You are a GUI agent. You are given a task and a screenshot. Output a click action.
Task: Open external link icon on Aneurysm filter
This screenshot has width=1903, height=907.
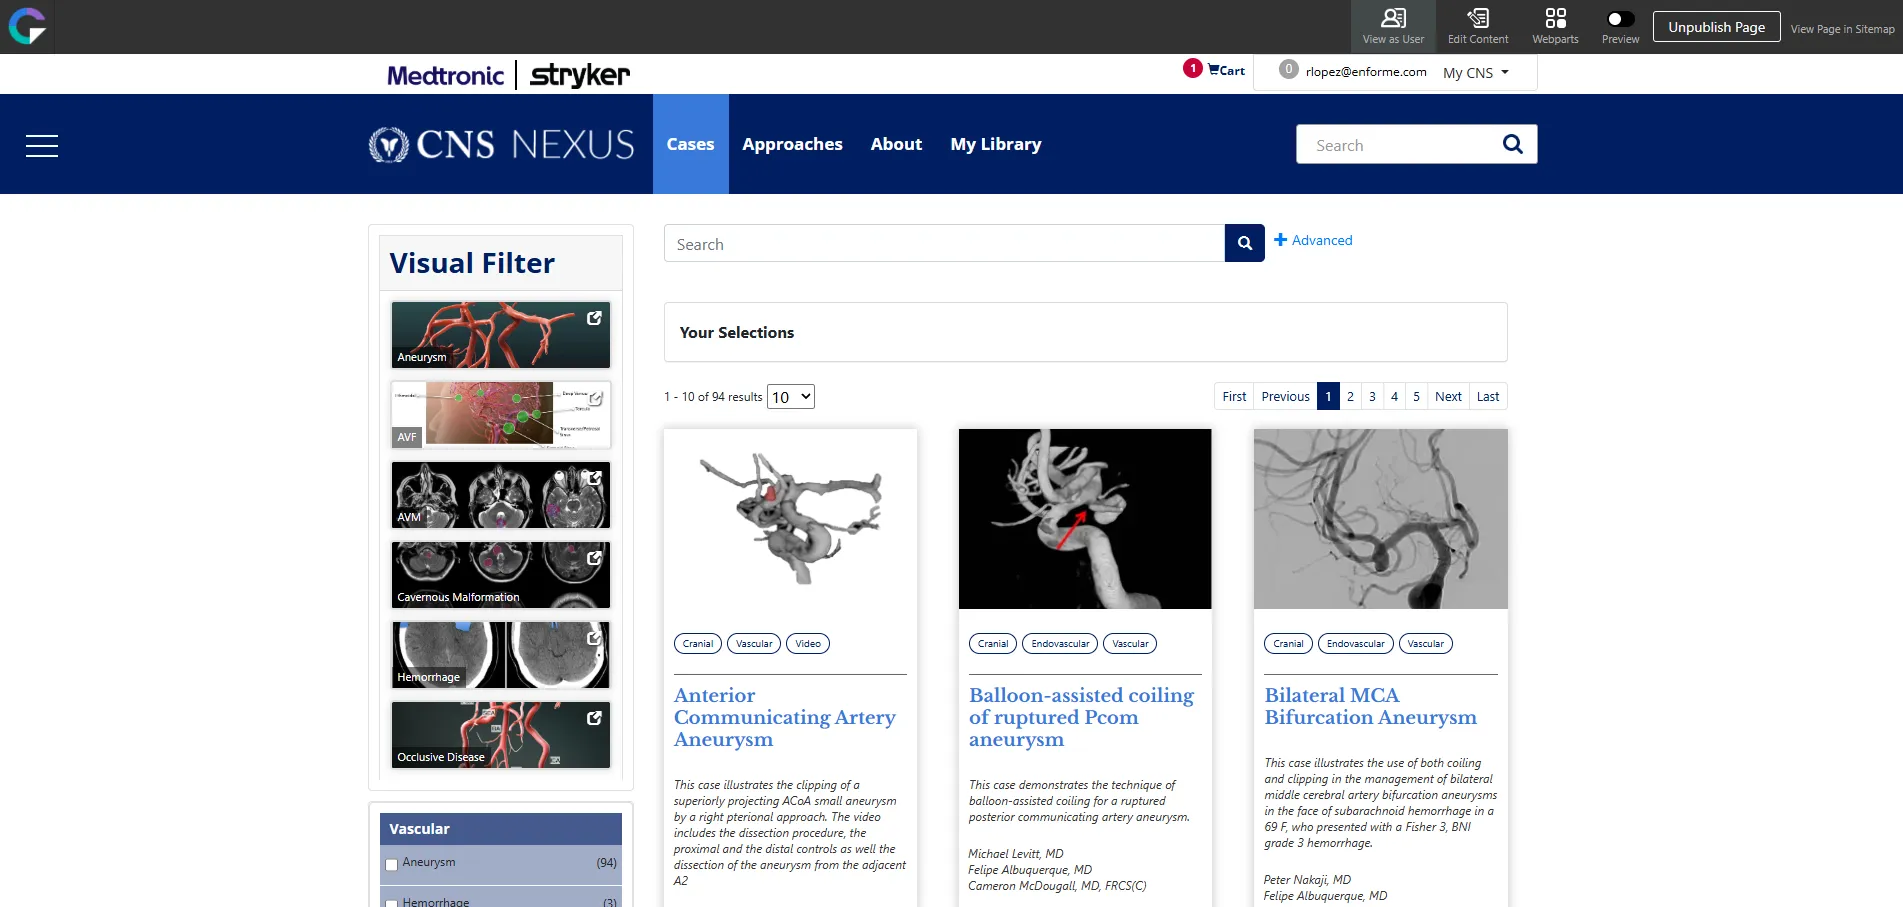coord(594,318)
